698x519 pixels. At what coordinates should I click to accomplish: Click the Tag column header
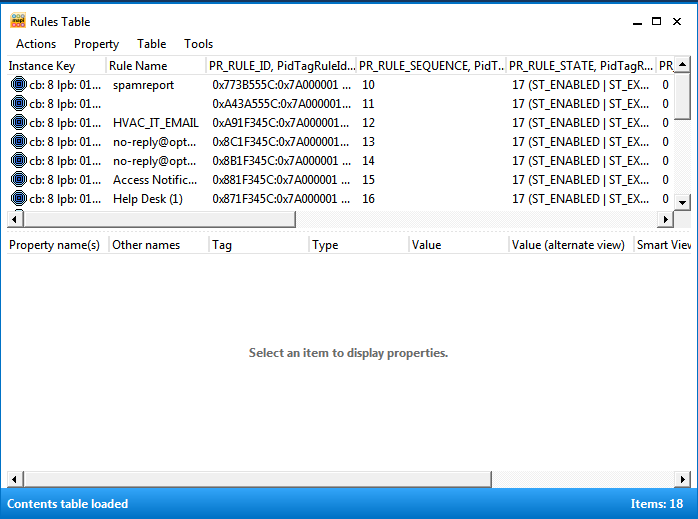[258, 245]
